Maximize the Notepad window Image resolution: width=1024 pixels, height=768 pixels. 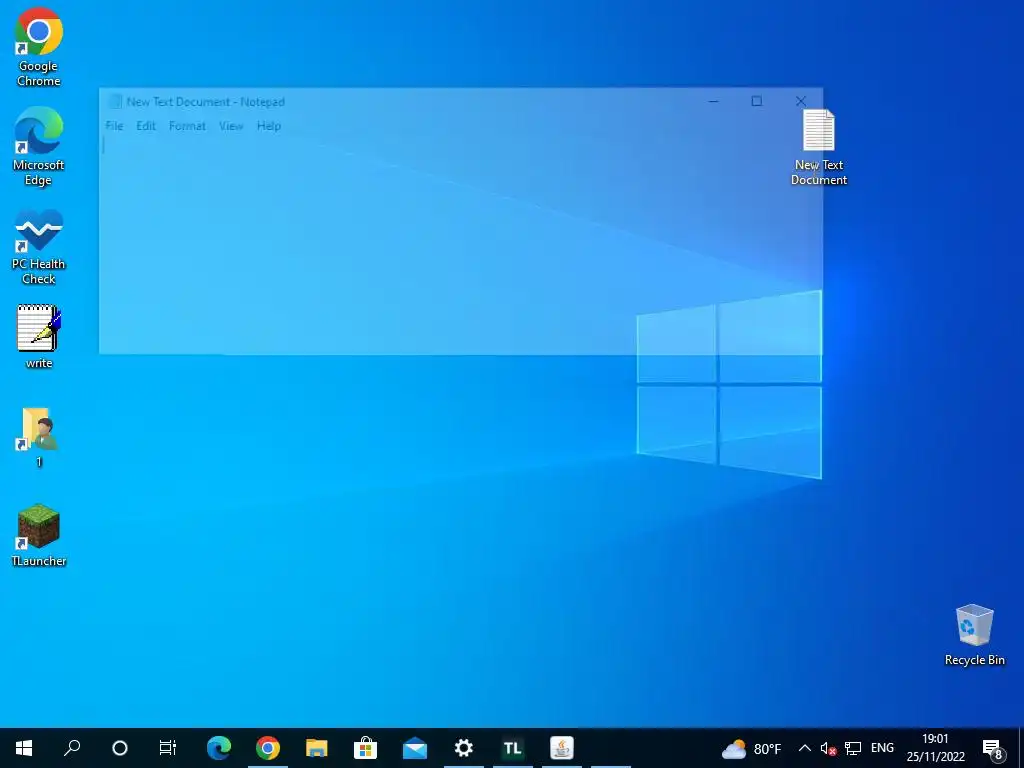pos(756,101)
